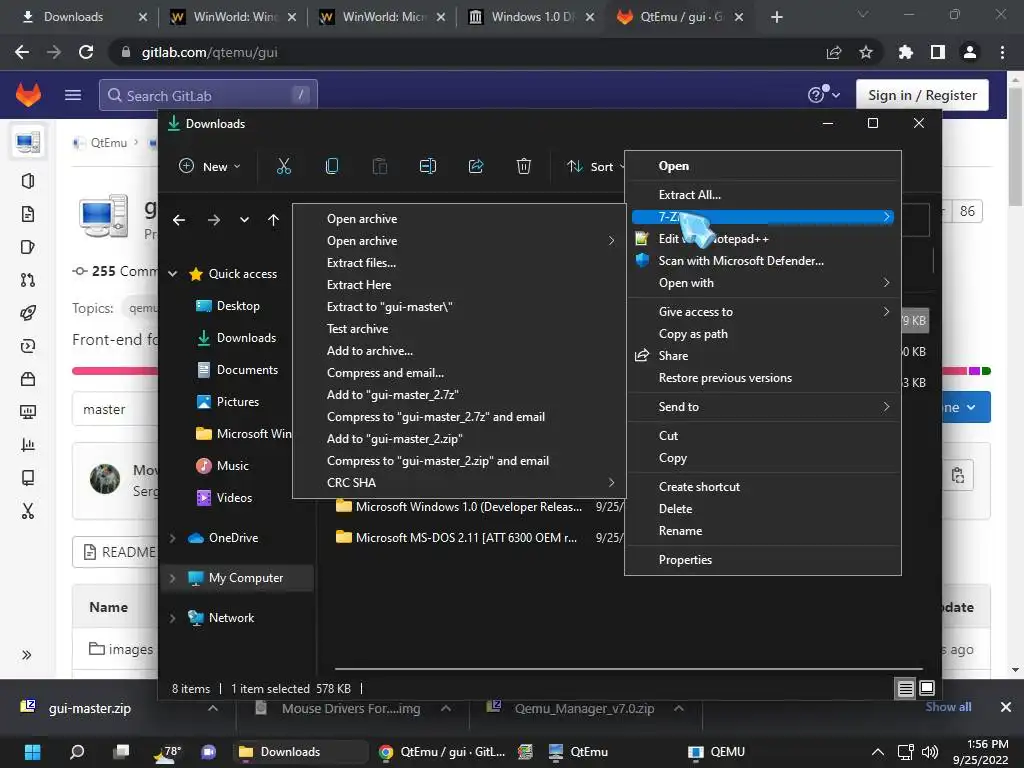This screenshot has width=1024, height=768.
Task: Open GitLab sidebar Merge requests icon
Action: (27, 280)
